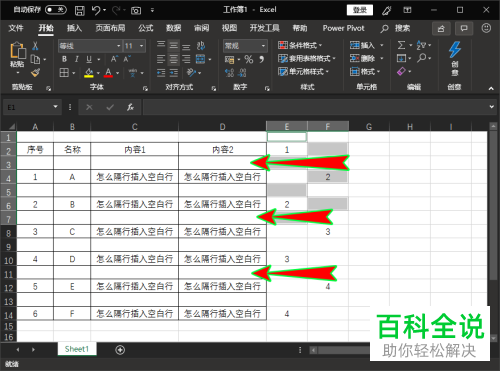Open the Sort and Filter icon
500x371 pixels.
pos(421,45)
